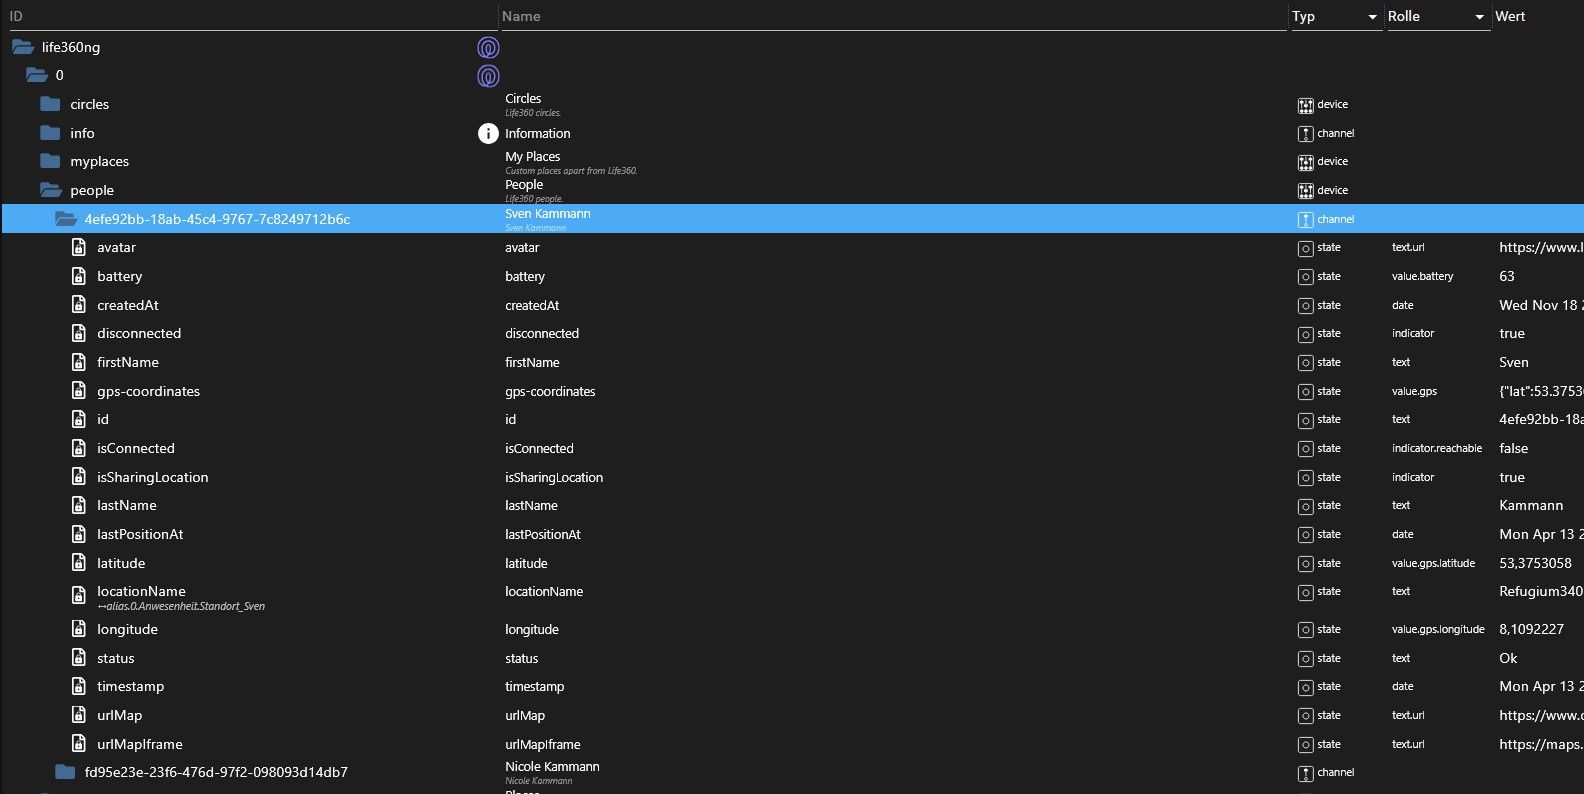Click the battery state file icon
This screenshot has height=794, width=1584.
click(79, 276)
